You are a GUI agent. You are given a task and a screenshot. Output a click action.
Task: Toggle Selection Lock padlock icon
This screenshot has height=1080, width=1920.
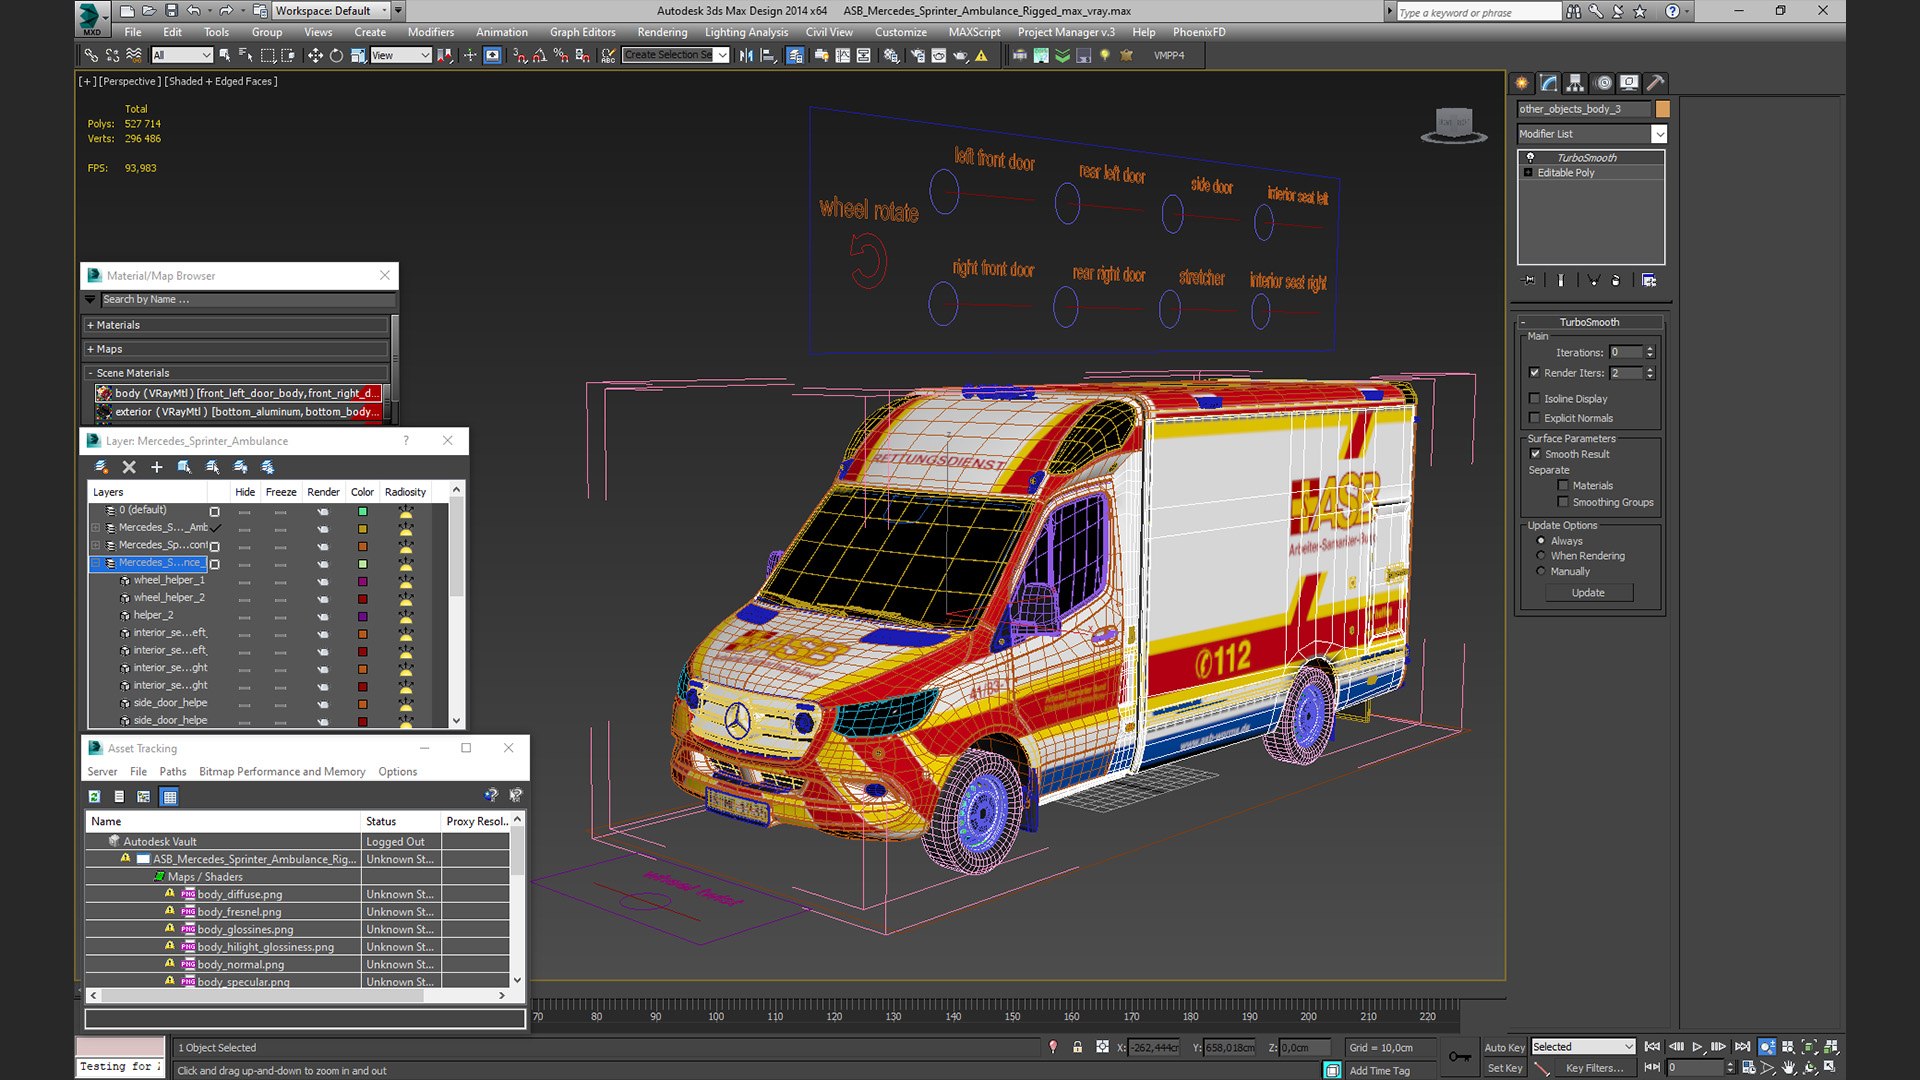click(x=1077, y=1047)
